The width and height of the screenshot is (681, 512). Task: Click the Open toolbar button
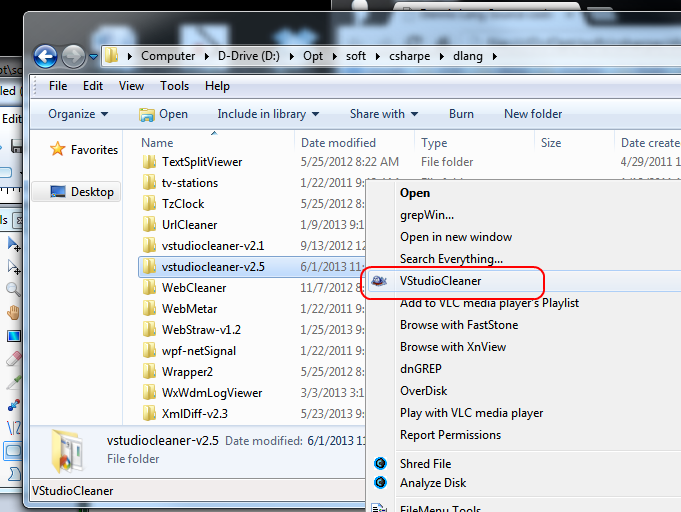[x=163, y=114]
